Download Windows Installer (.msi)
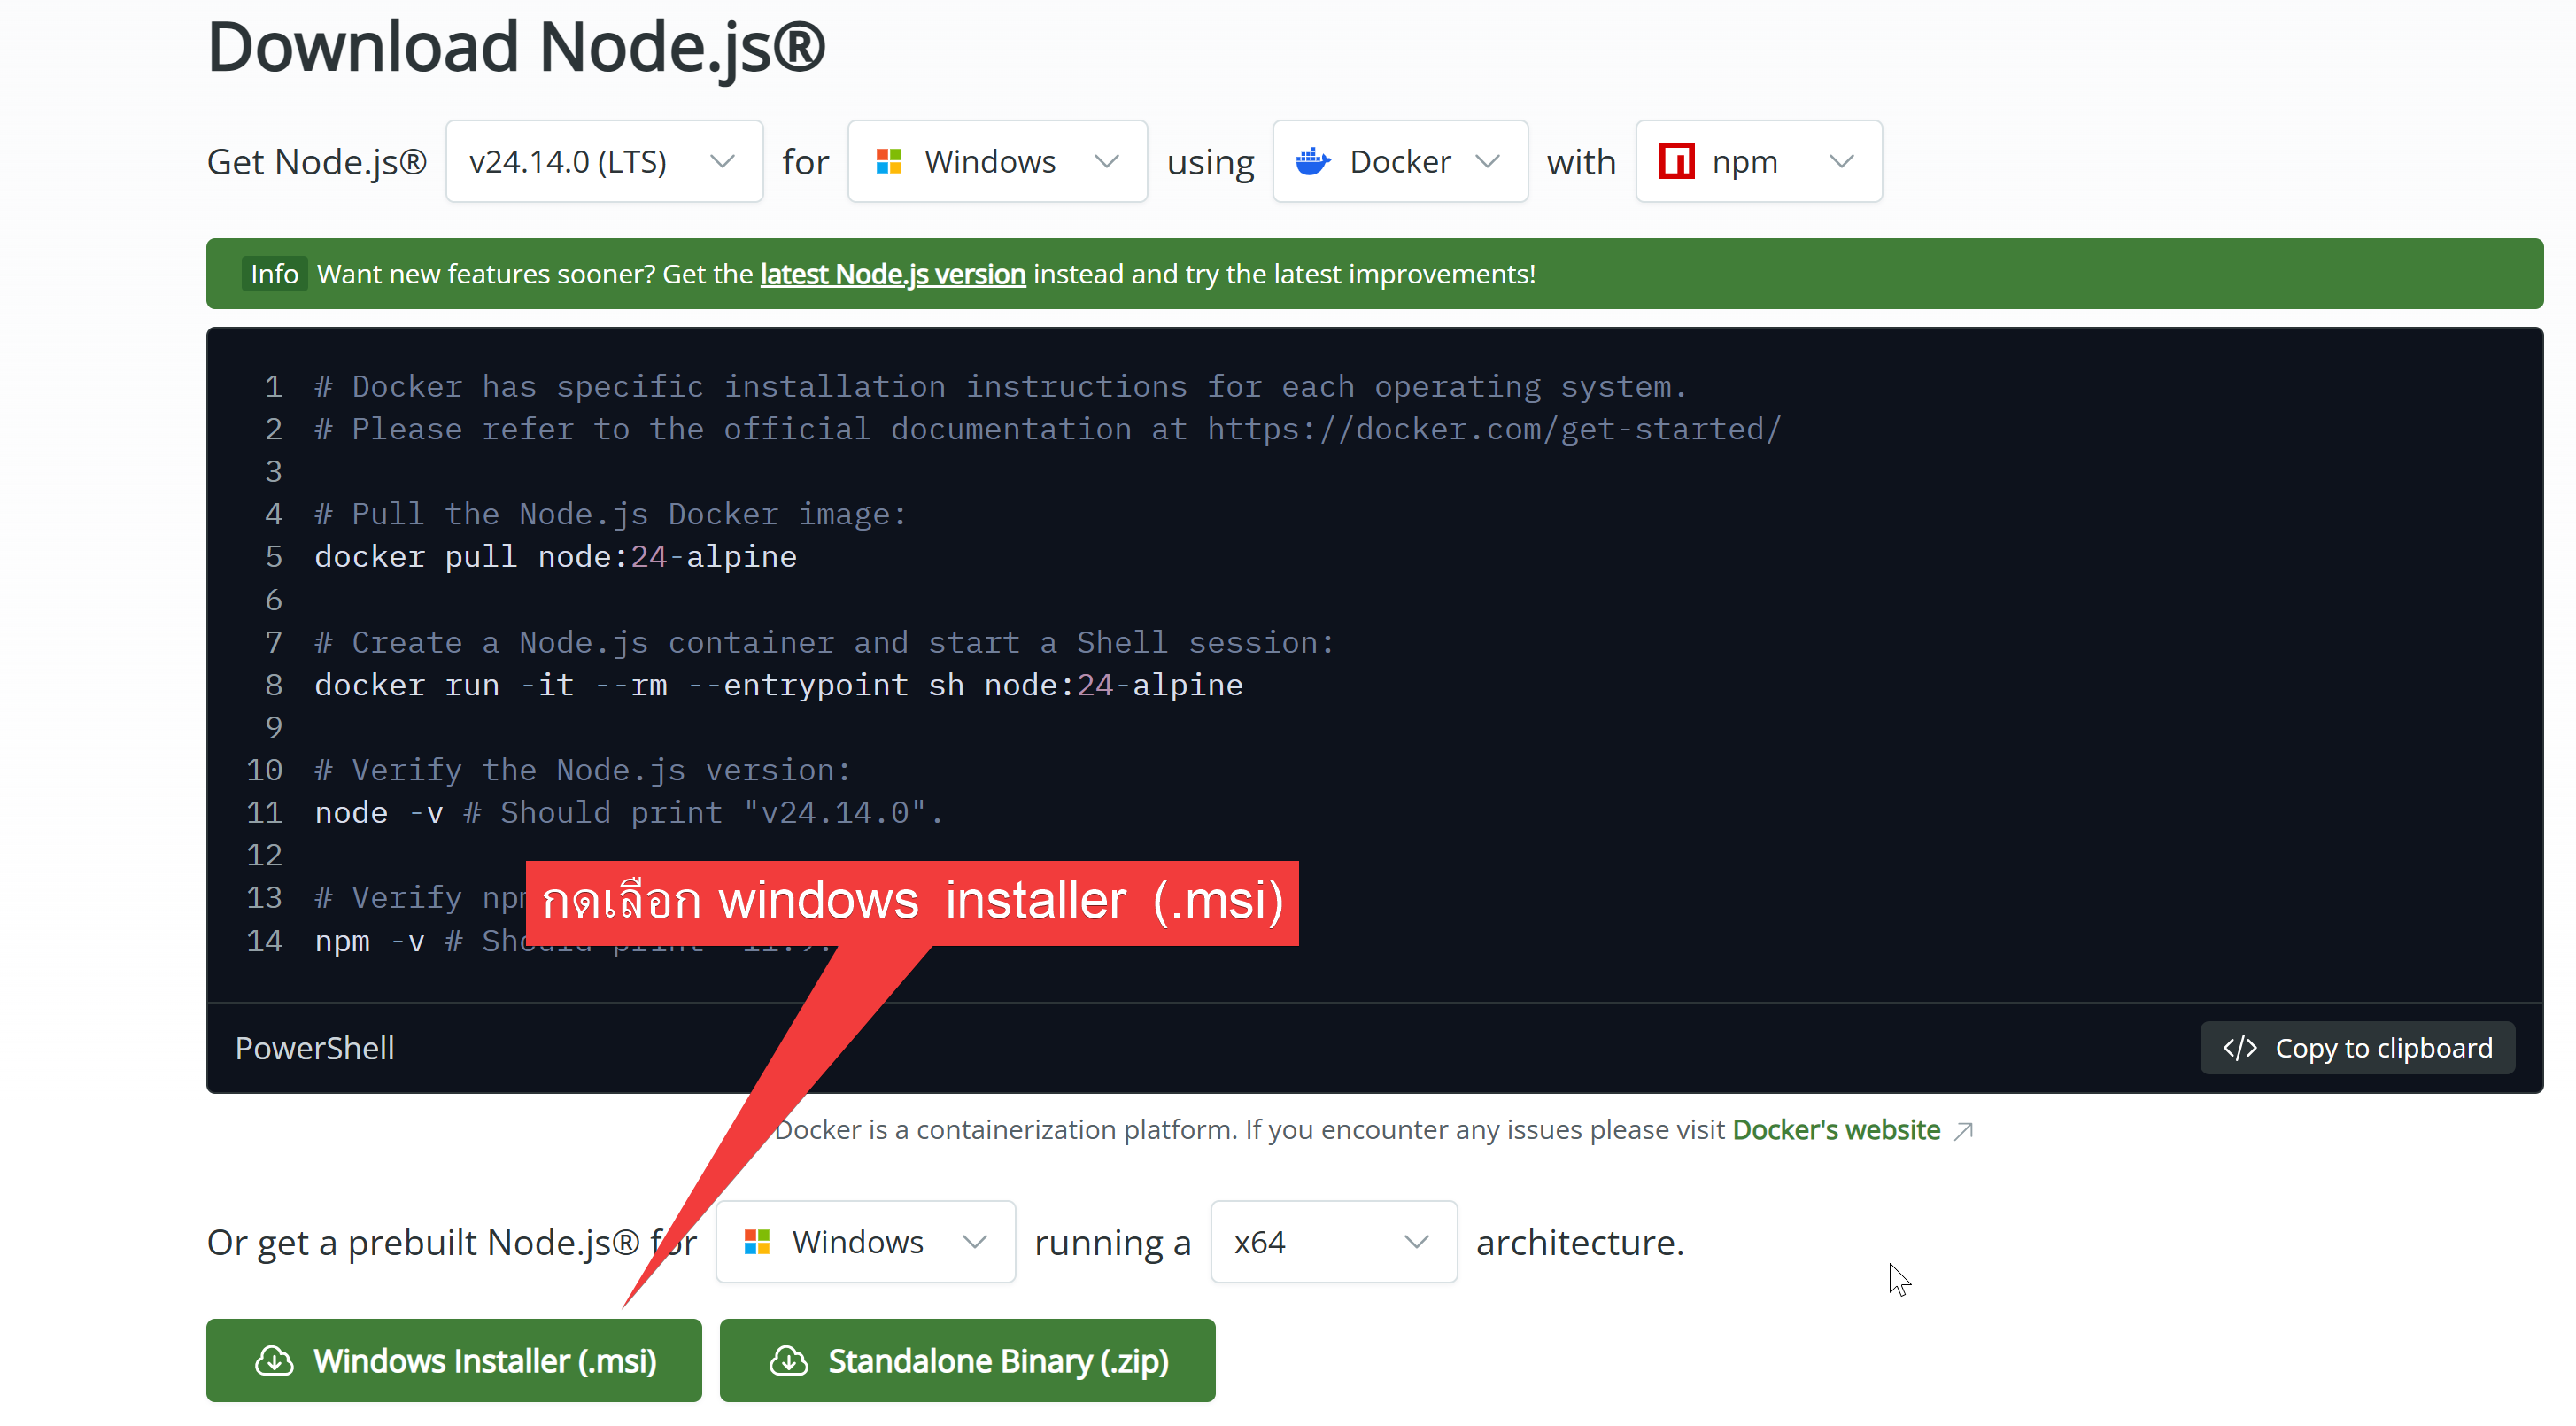Image resolution: width=2576 pixels, height=1426 pixels. (454, 1360)
